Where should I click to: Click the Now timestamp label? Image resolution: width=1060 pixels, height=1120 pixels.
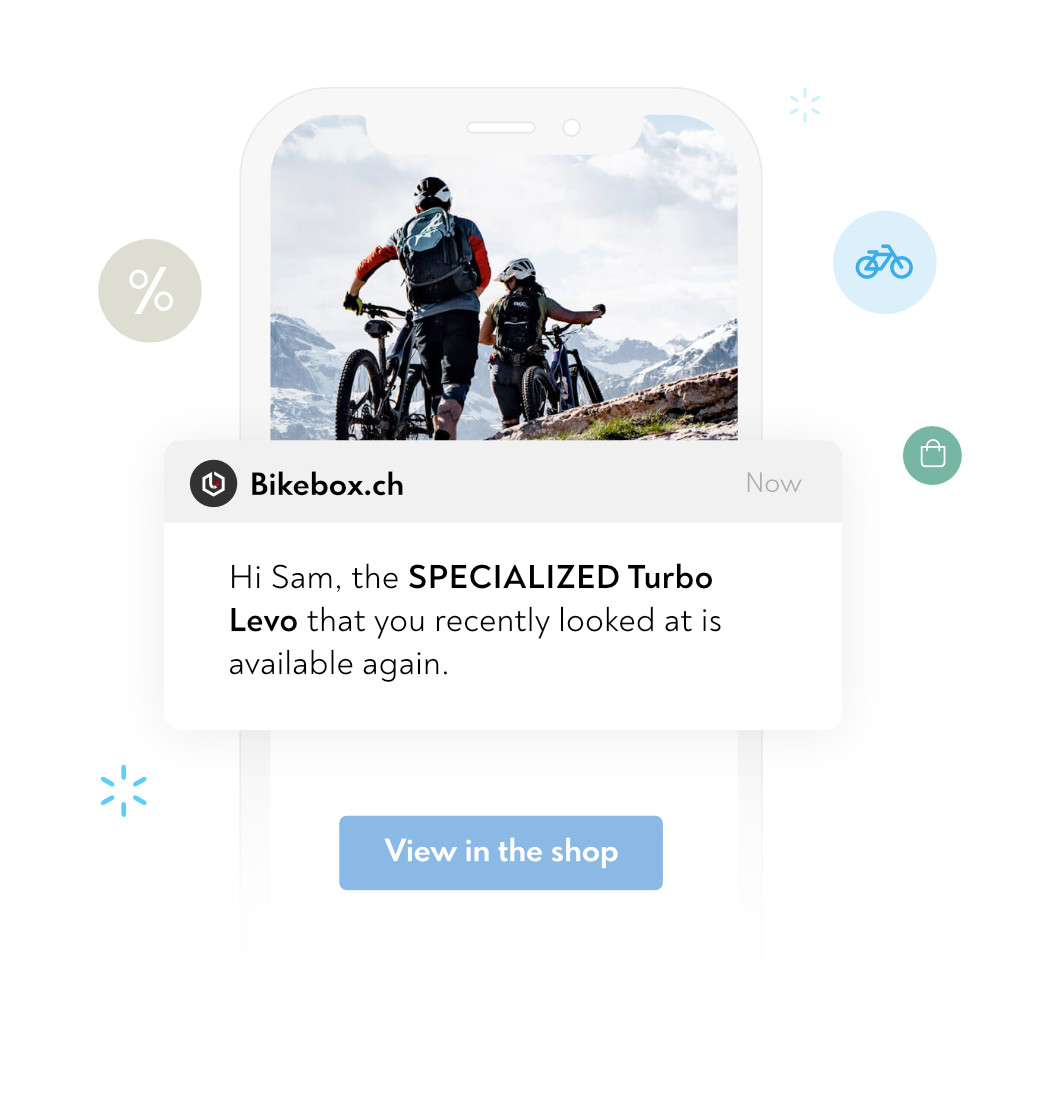[773, 483]
